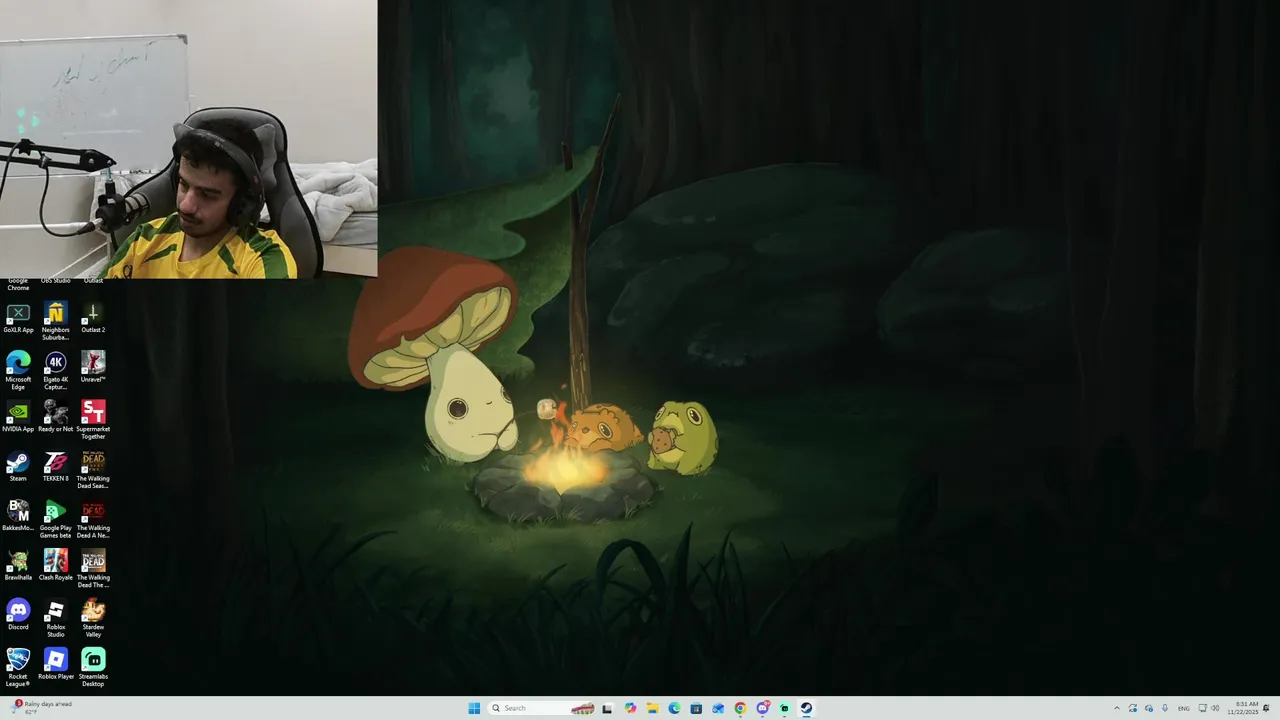Select the BakkesMod desktop icon

(x=18, y=517)
